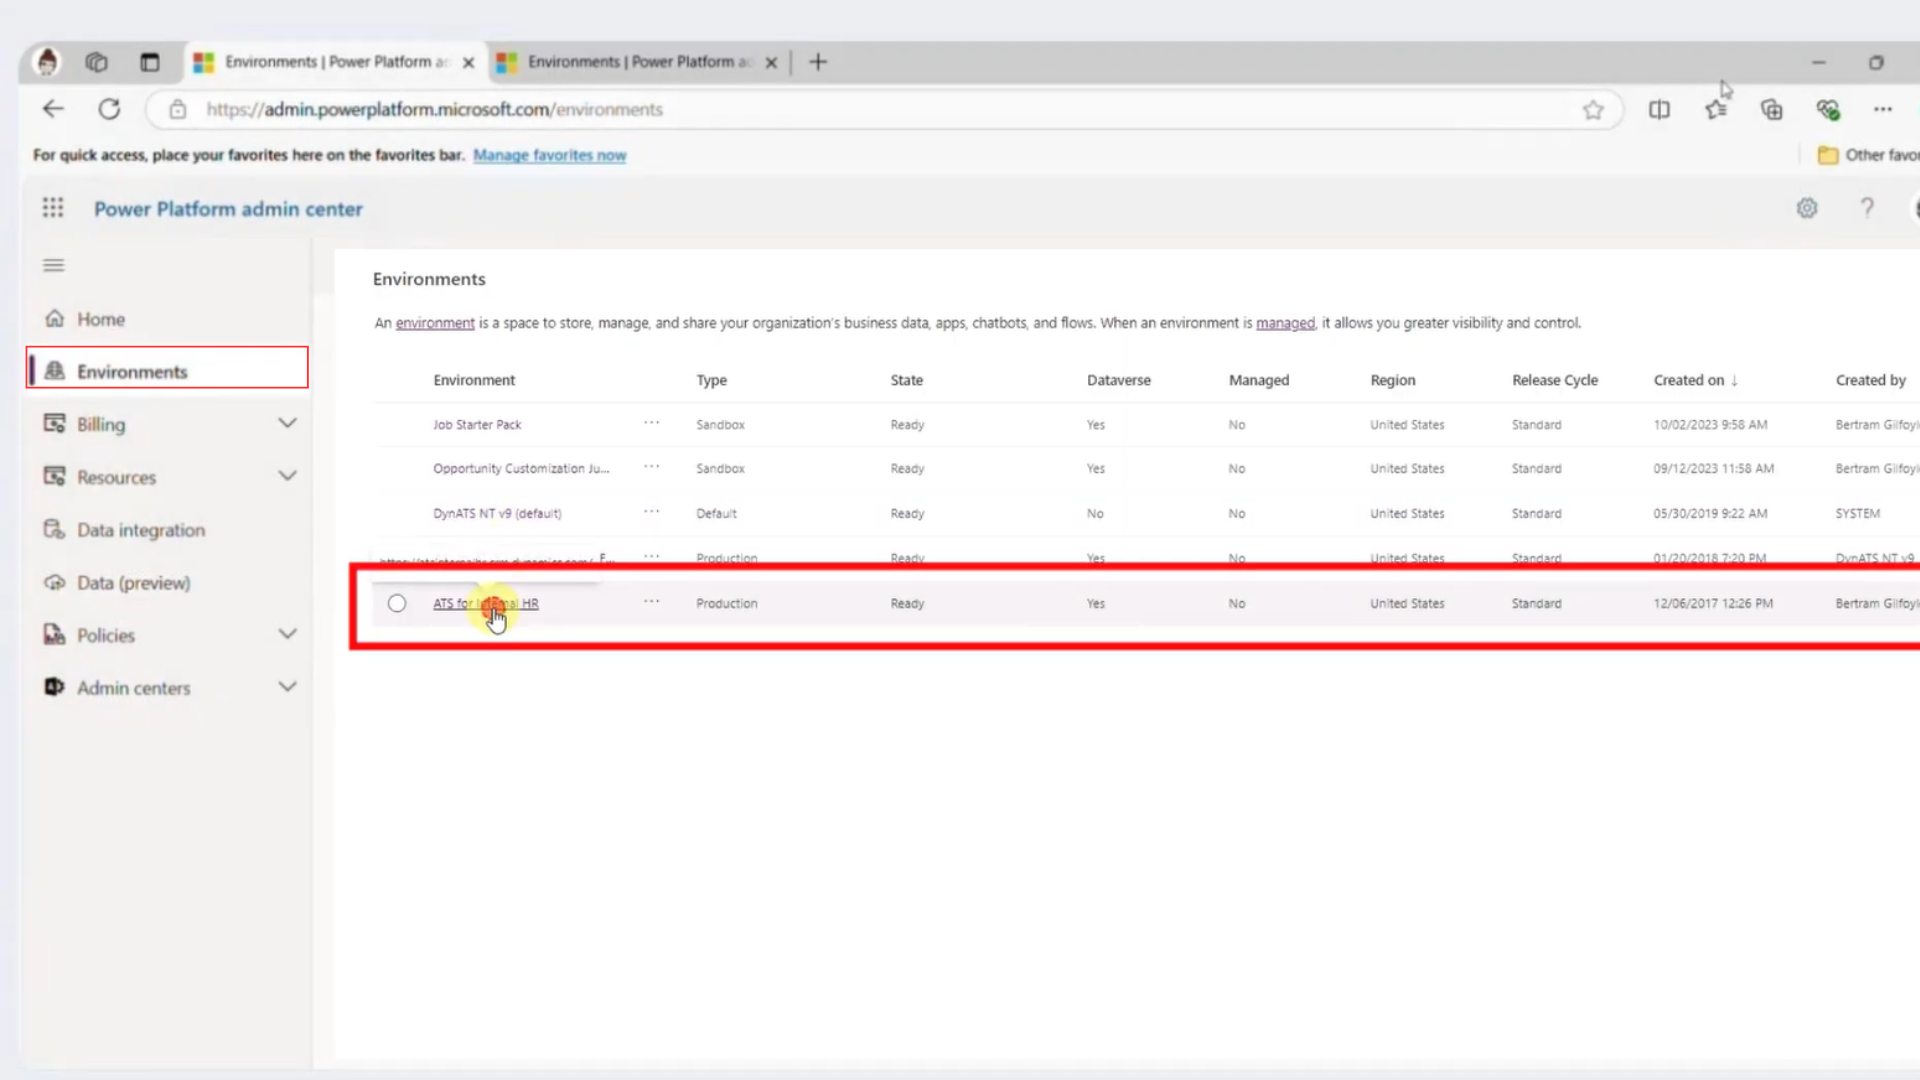Open workspaces icon in tab bar
1920x1080 pixels.
[x=96, y=62]
